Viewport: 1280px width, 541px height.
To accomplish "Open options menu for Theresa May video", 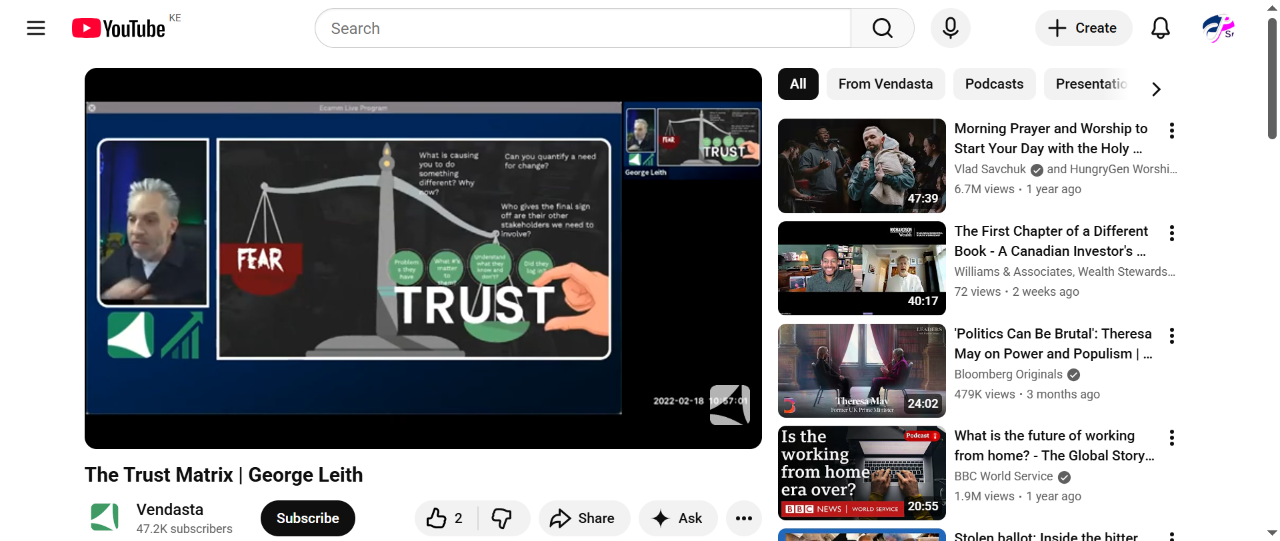I will tap(1172, 336).
